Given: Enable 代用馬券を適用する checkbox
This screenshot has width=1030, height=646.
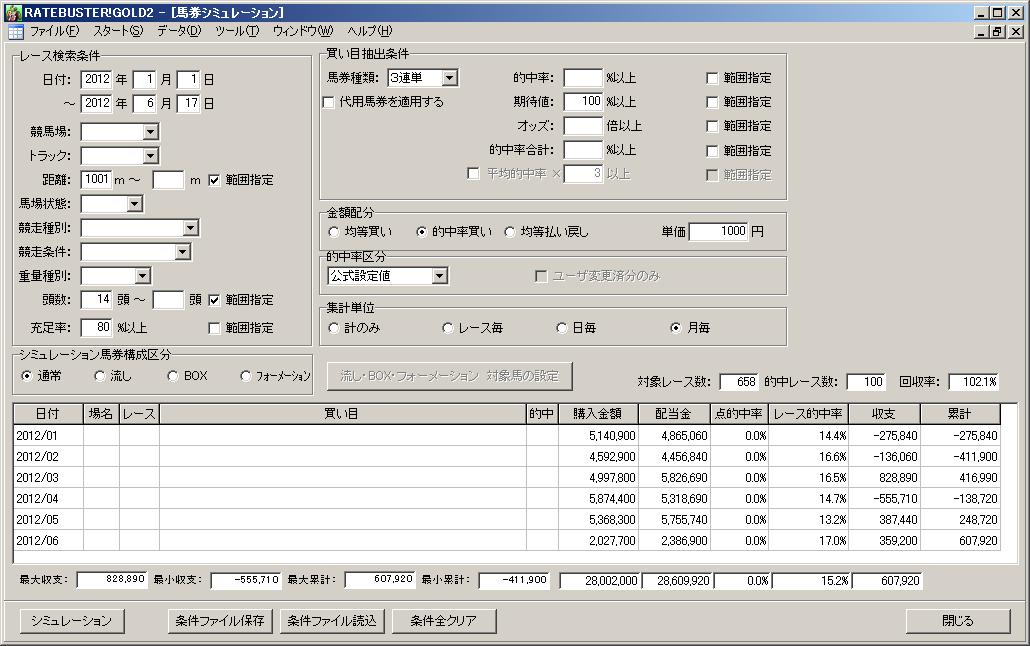Looking at the screenshot, I should (x=329, y=103).
